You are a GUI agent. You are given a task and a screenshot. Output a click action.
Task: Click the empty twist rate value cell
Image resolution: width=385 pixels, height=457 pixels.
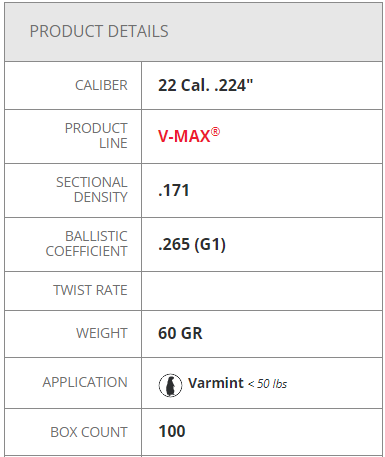pyautogui.click(x=262, y=291)
